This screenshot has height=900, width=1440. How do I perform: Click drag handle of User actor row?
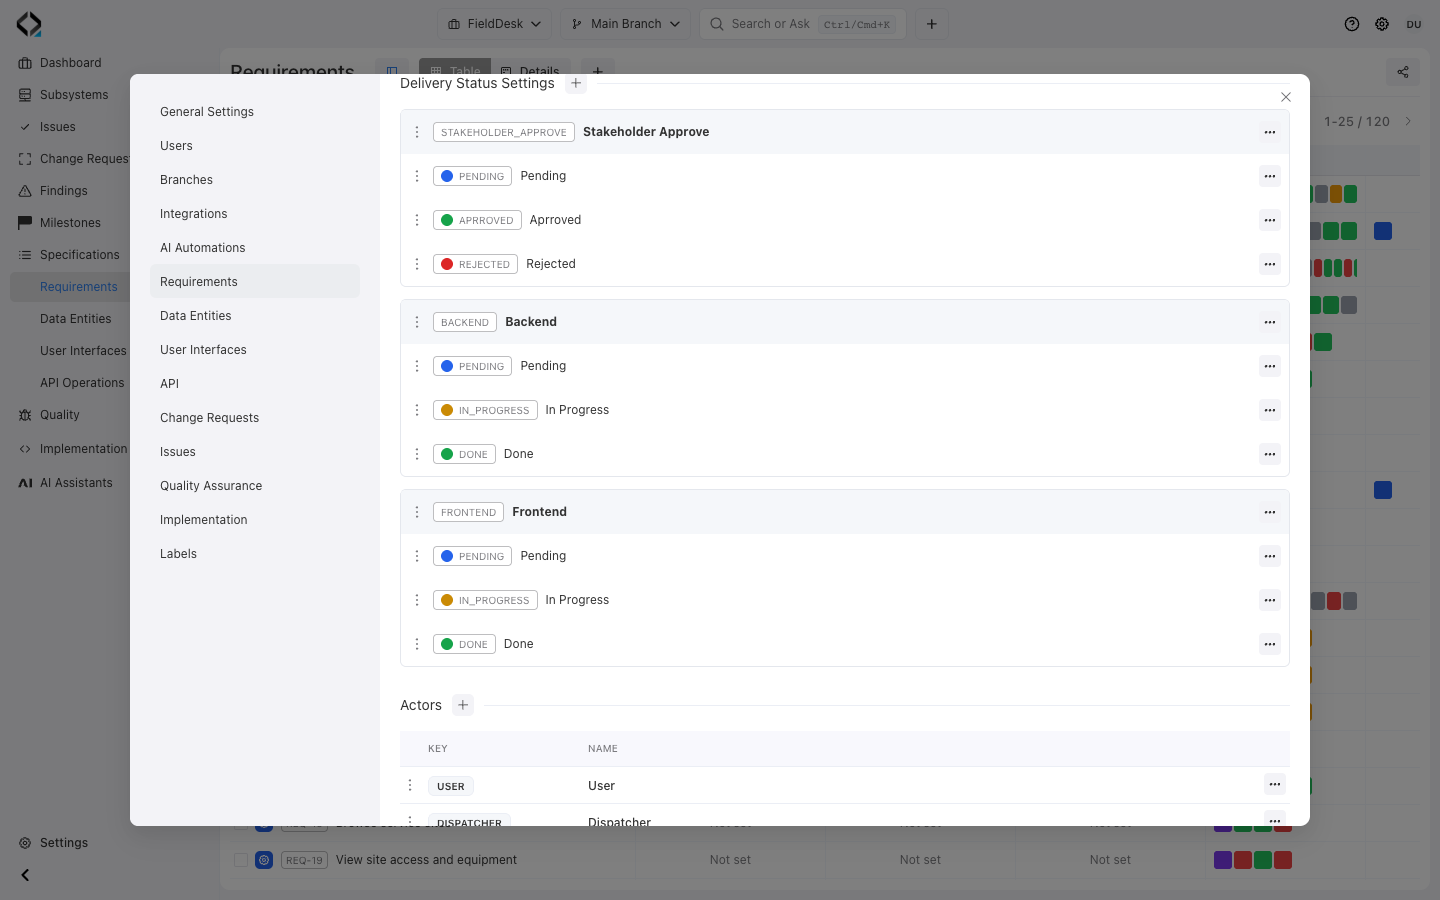[x=410, y=785]
